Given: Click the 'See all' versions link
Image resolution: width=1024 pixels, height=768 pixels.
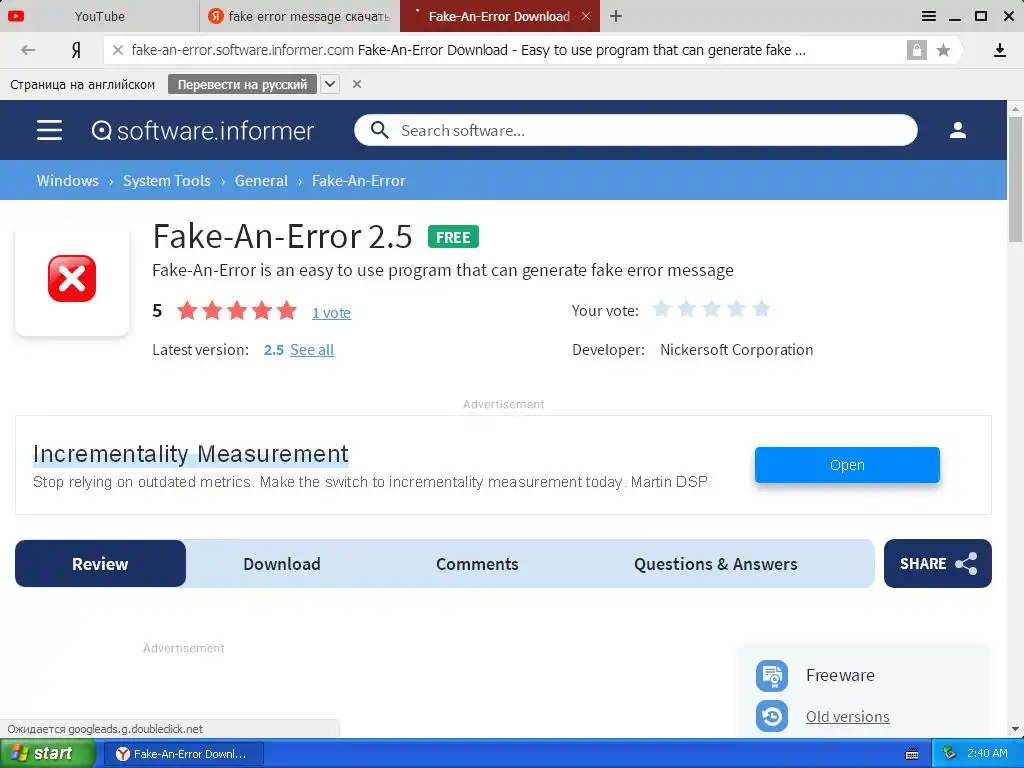Looking at the screenshot, I should [x=312, y=350].
